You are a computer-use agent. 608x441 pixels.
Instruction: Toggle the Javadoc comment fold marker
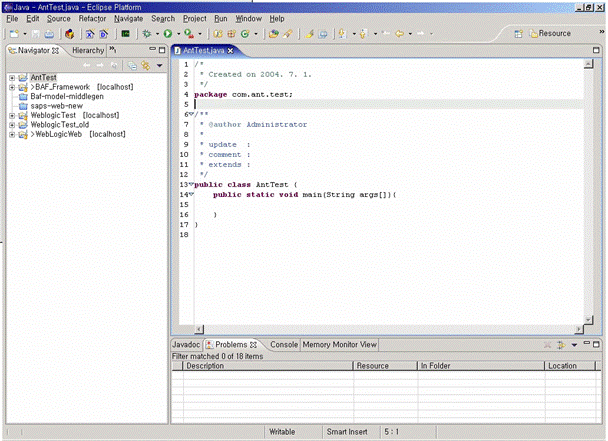190,114
